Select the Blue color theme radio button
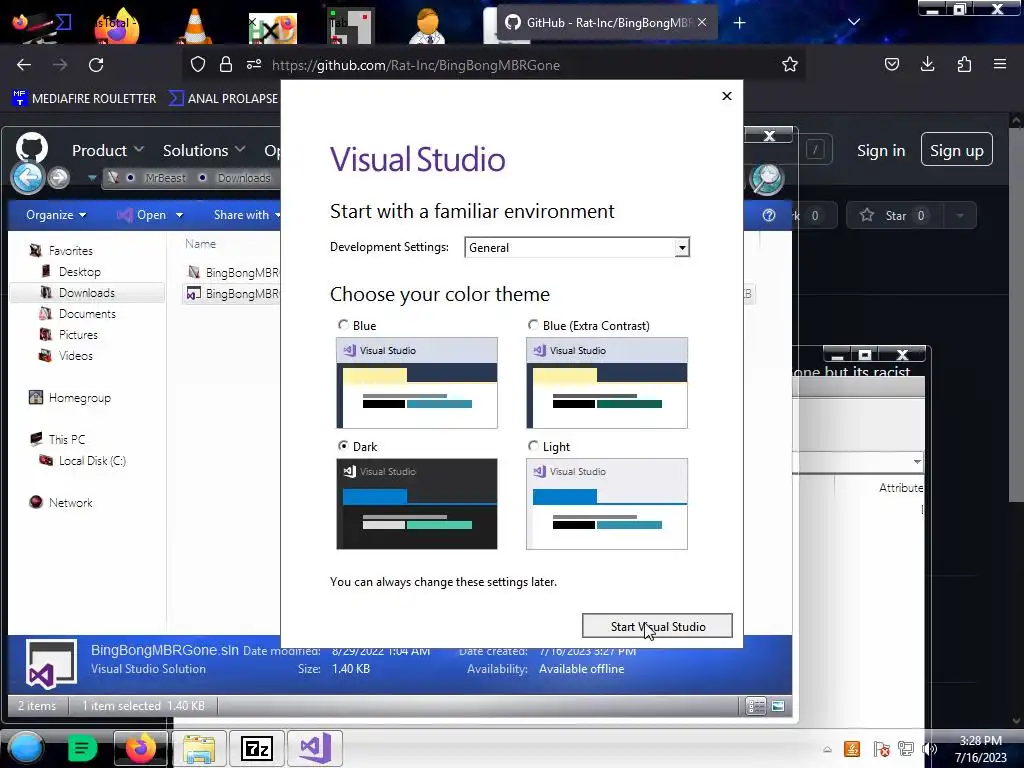Screen dimensions: 1024x768 pyautogui.click(x=343, y=325)
